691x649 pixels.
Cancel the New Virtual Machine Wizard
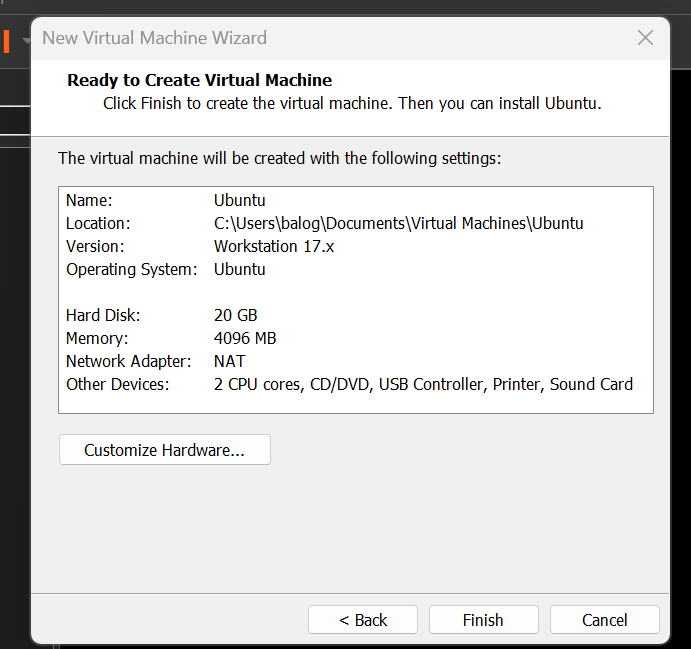click(x=604, y=619)
